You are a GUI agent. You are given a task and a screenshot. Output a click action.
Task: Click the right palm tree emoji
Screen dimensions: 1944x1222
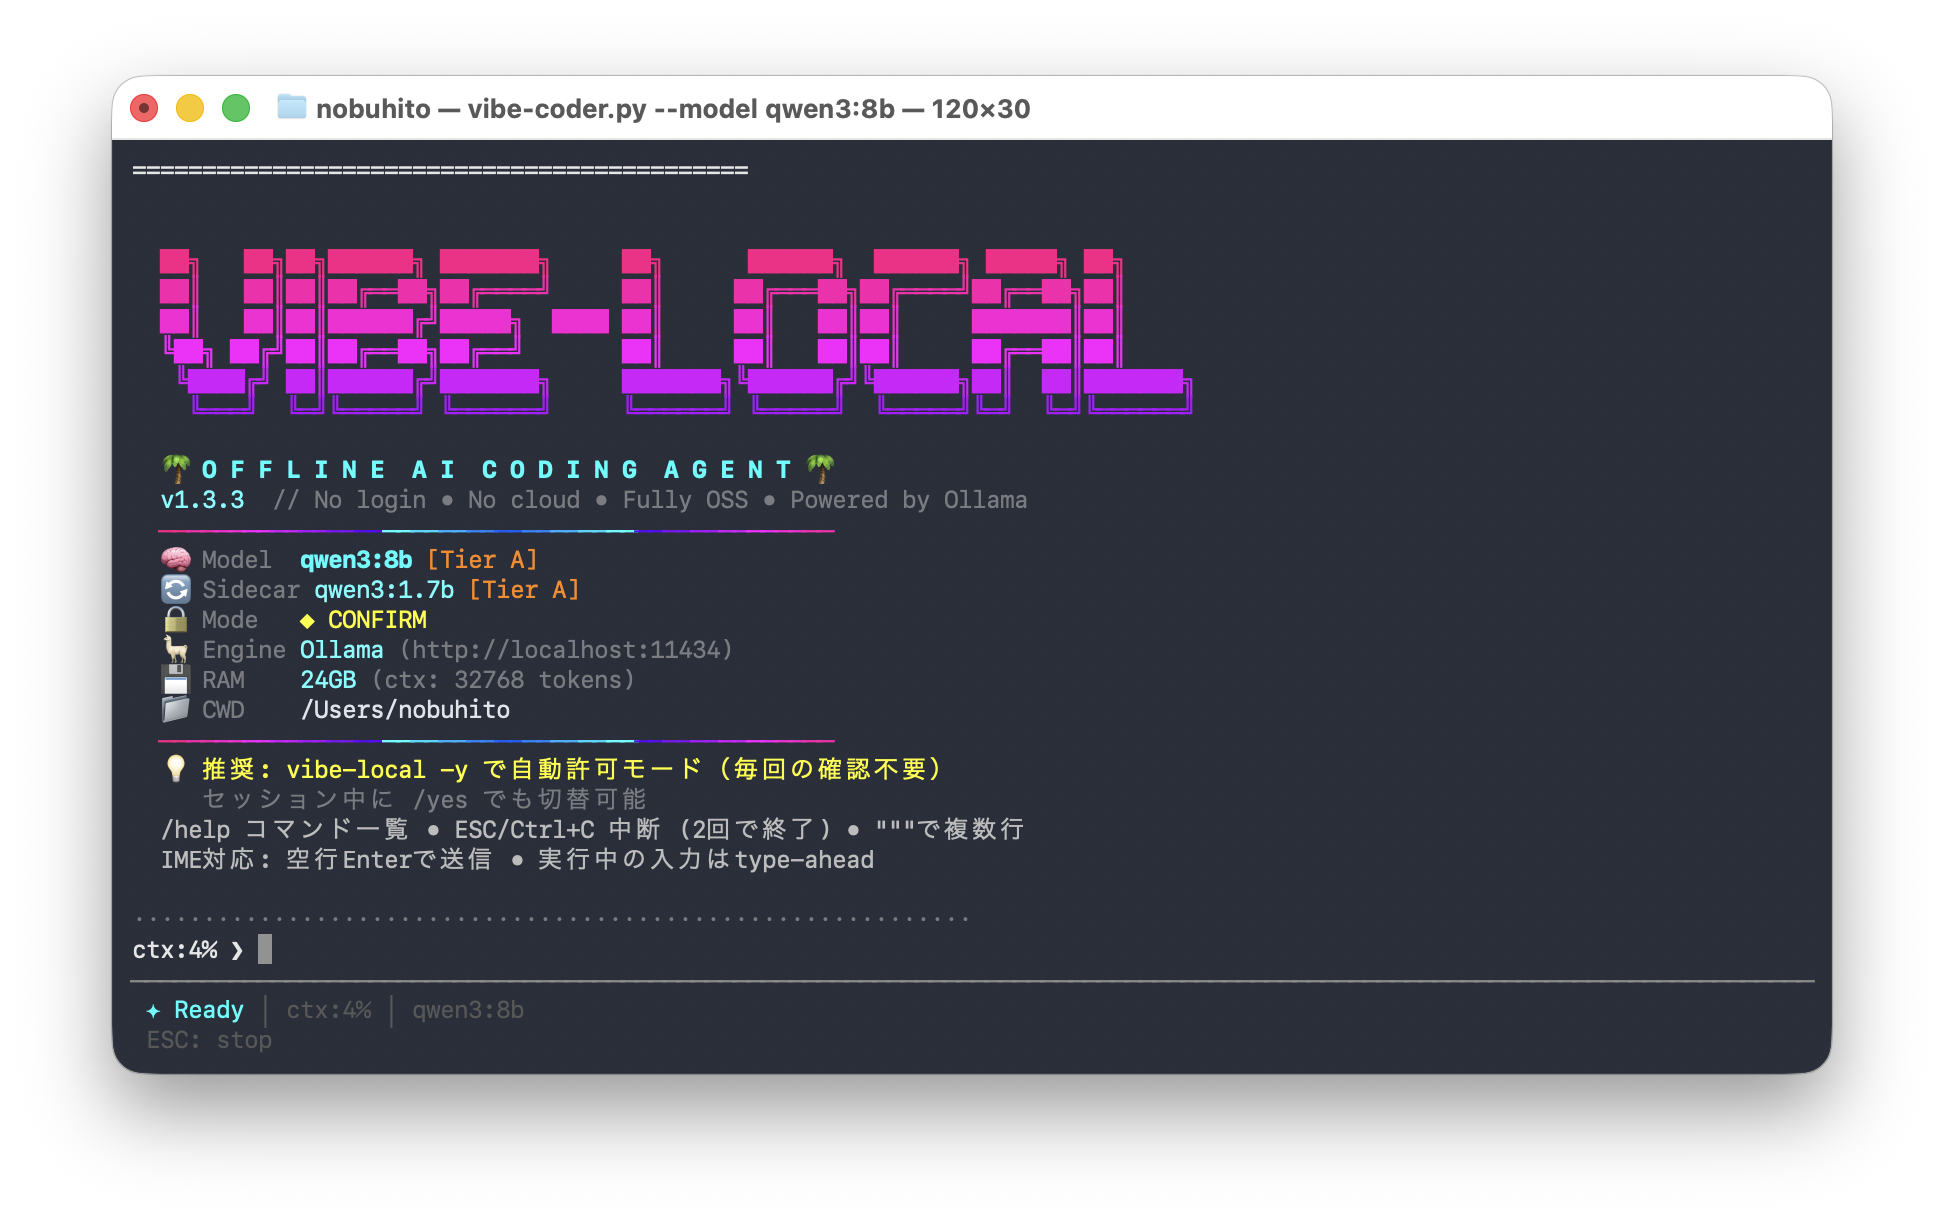(820, 468)
